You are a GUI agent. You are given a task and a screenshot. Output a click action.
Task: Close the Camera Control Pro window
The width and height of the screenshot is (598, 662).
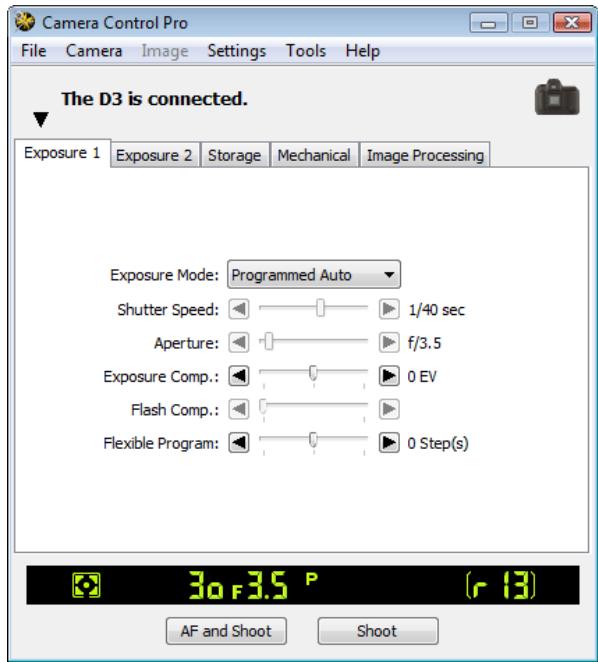point(572,22)
